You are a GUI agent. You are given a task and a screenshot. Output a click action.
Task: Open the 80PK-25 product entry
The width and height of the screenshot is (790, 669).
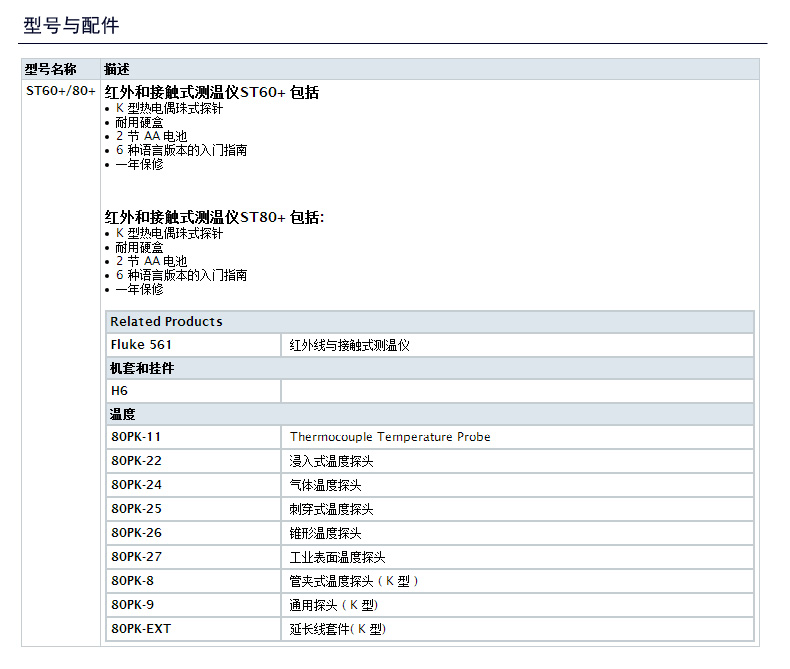pos(136,509)
